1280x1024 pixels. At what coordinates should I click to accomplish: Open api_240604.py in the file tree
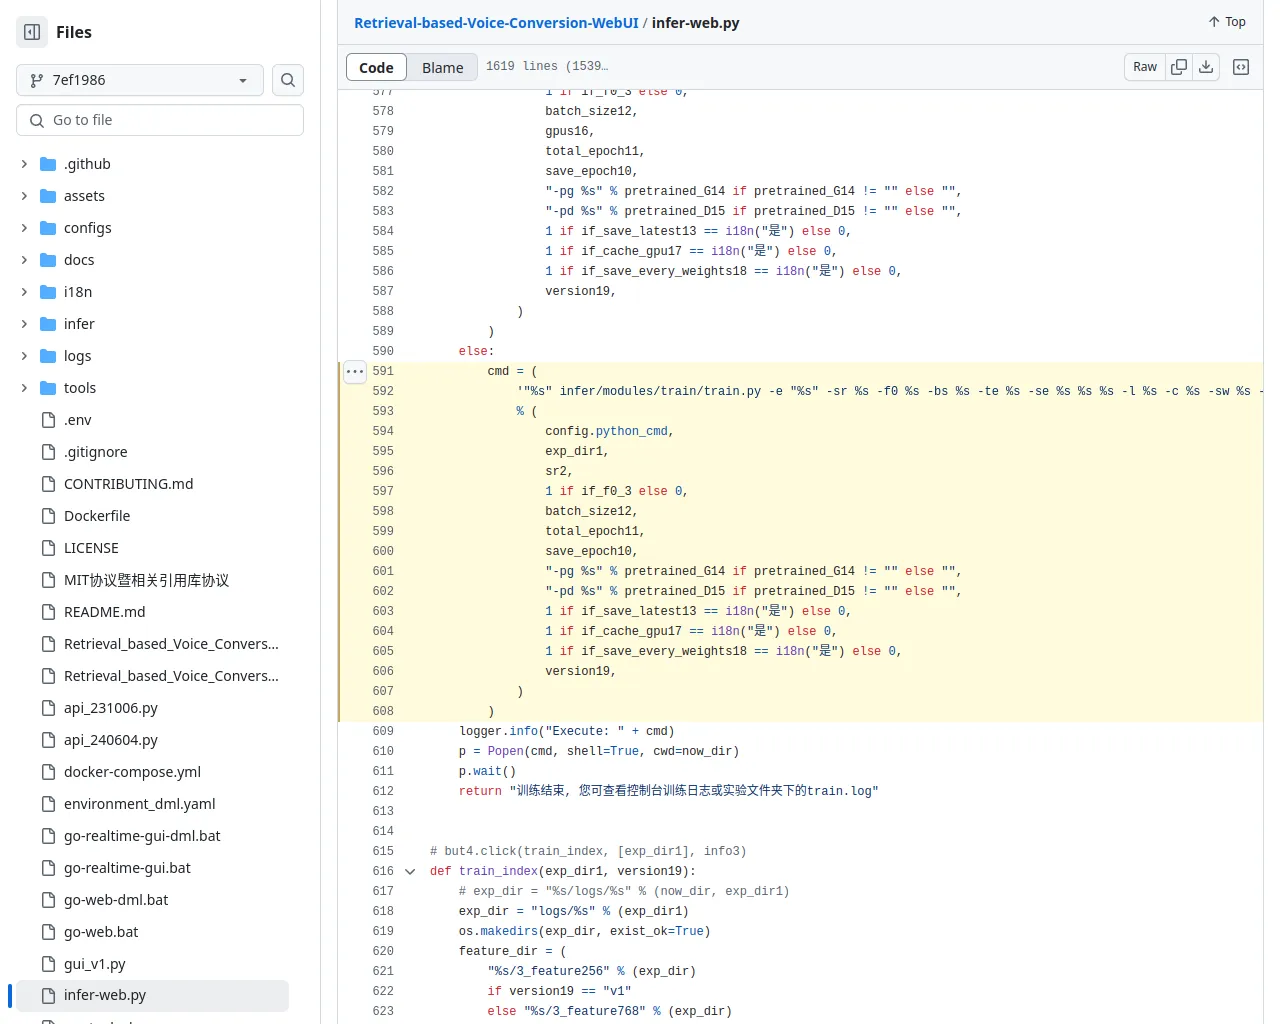[111, 740]
